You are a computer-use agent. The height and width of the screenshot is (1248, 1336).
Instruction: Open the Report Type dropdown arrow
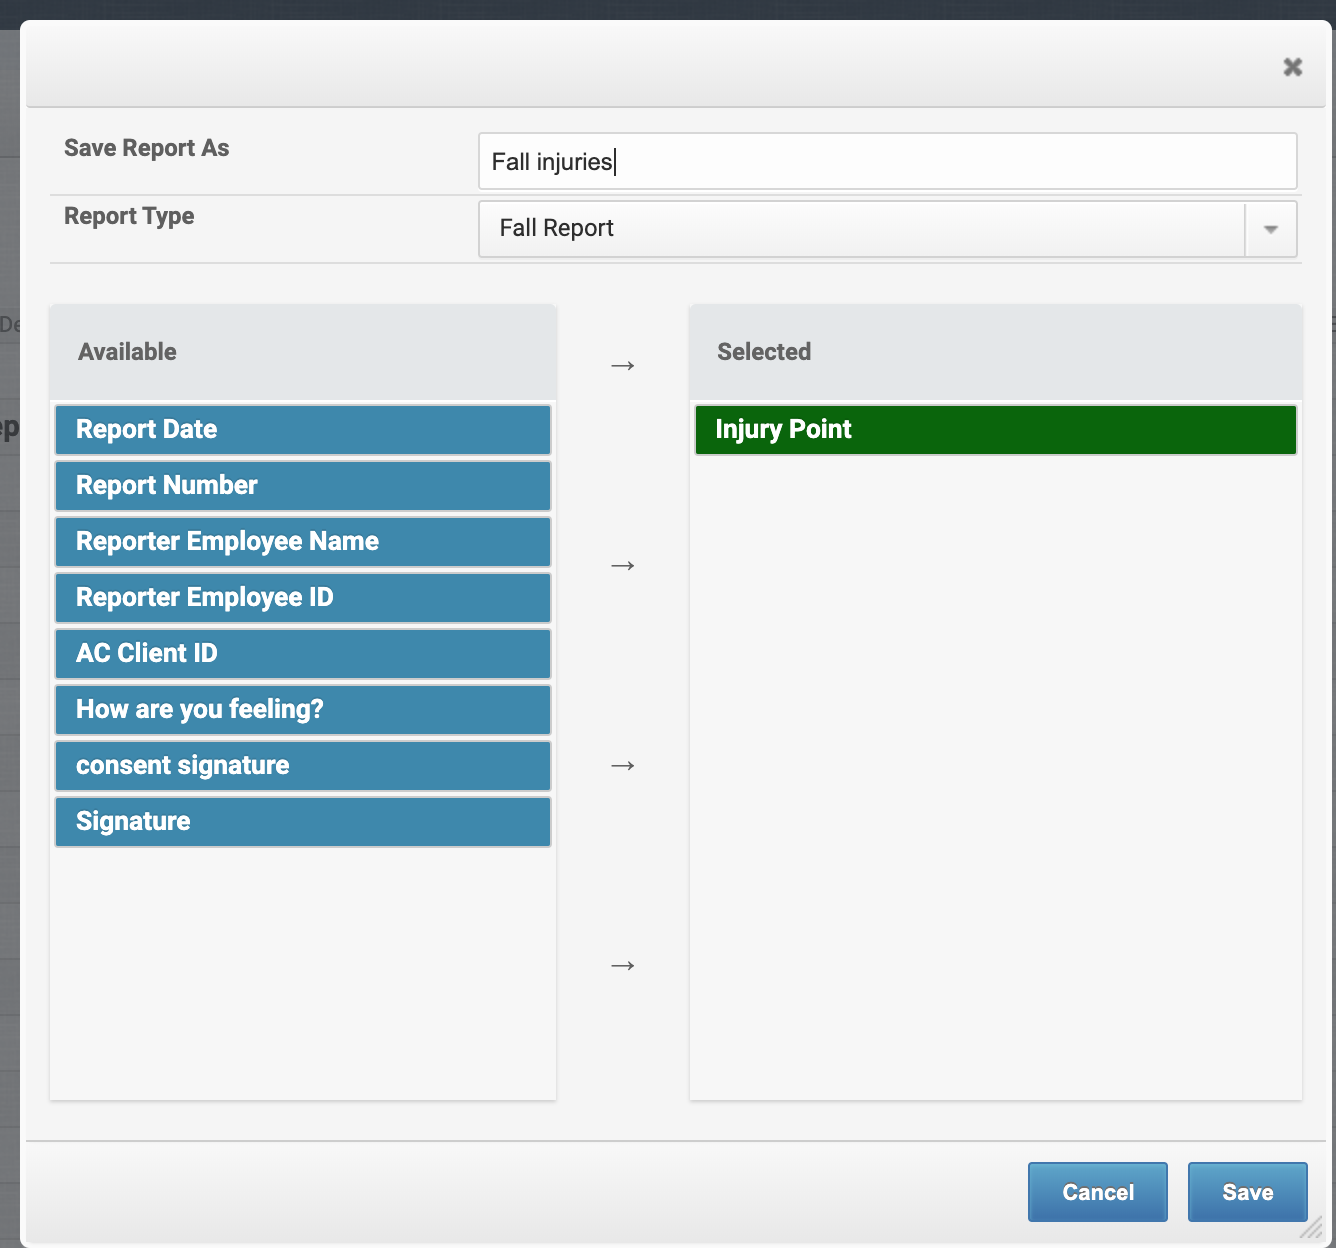(1270, 229)
